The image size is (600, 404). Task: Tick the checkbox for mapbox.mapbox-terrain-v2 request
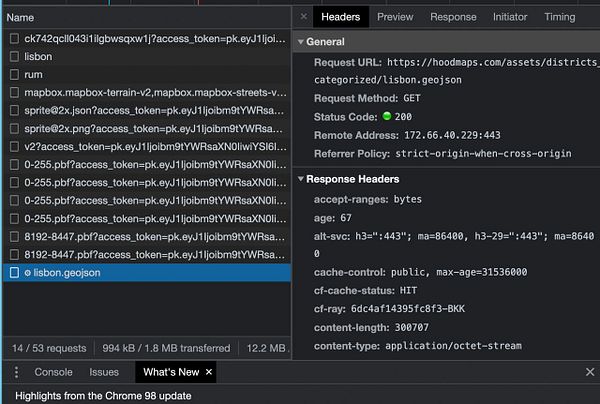click(x=14, y=92)
